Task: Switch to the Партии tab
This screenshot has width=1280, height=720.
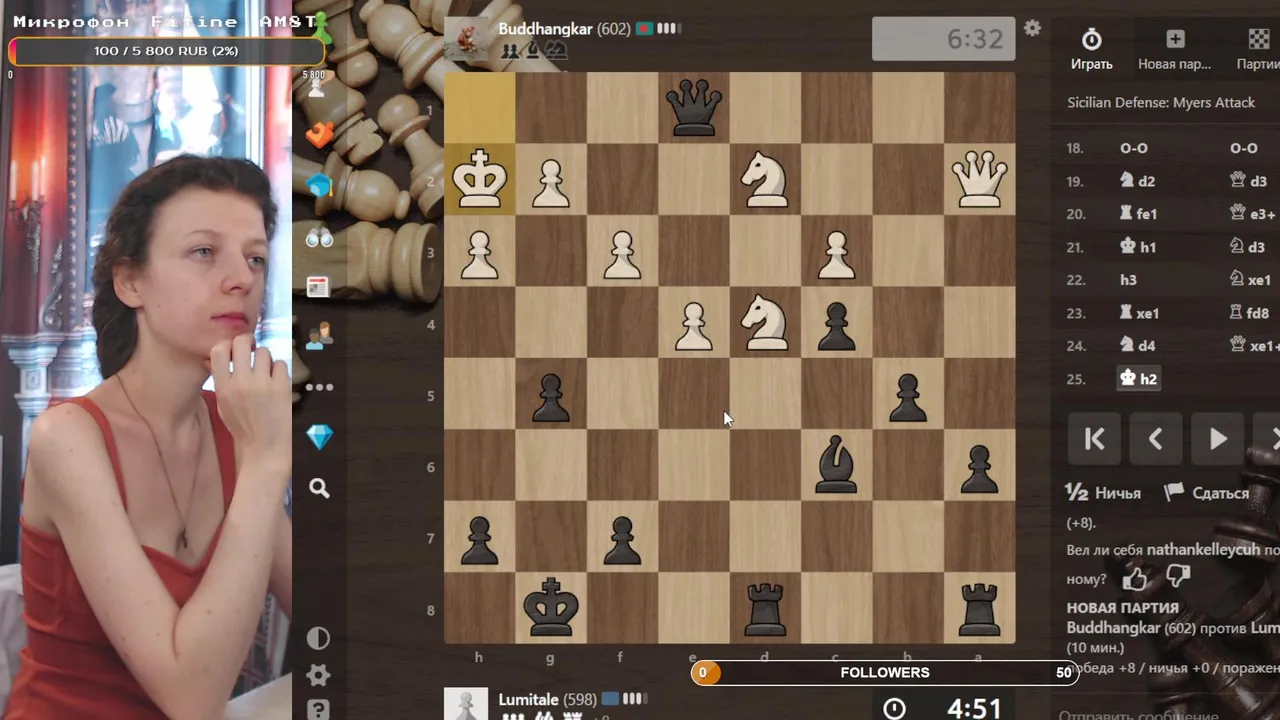Action: pos(1258,48)
